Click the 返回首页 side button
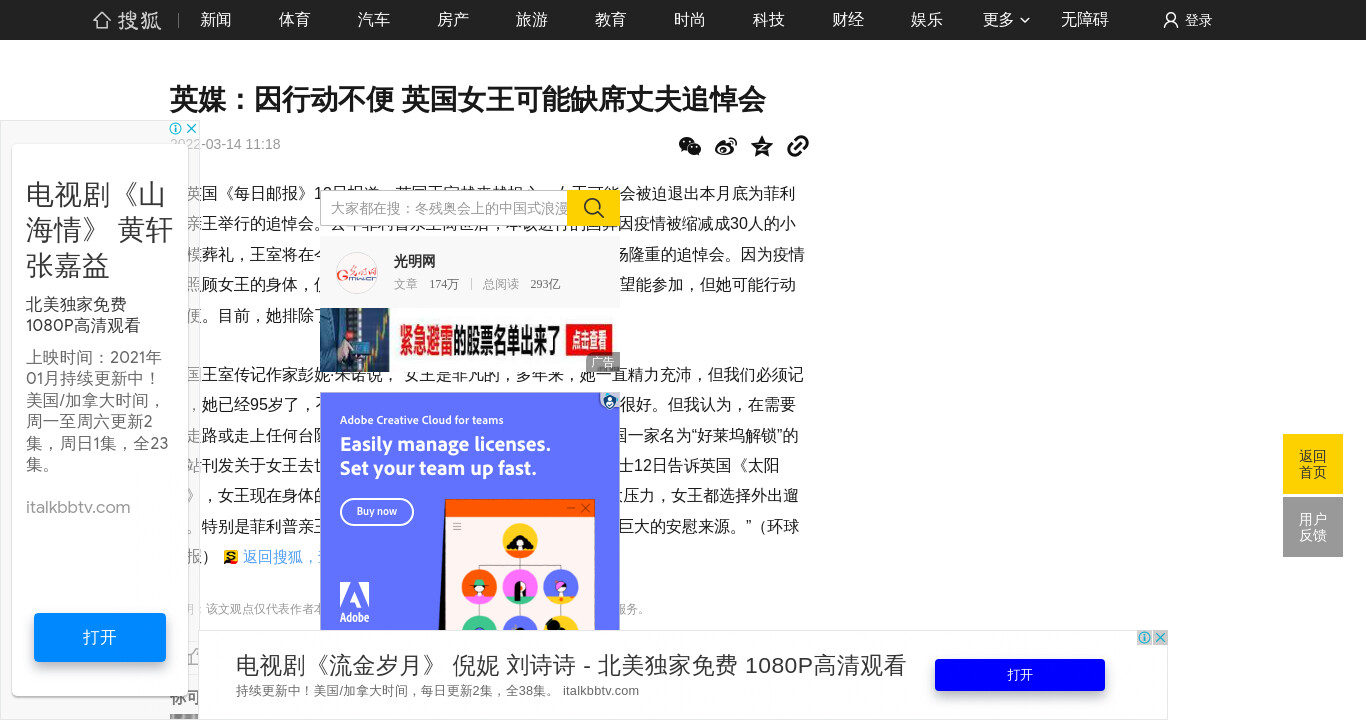This screenshot has height=720, width=1366. point(1313,464)
